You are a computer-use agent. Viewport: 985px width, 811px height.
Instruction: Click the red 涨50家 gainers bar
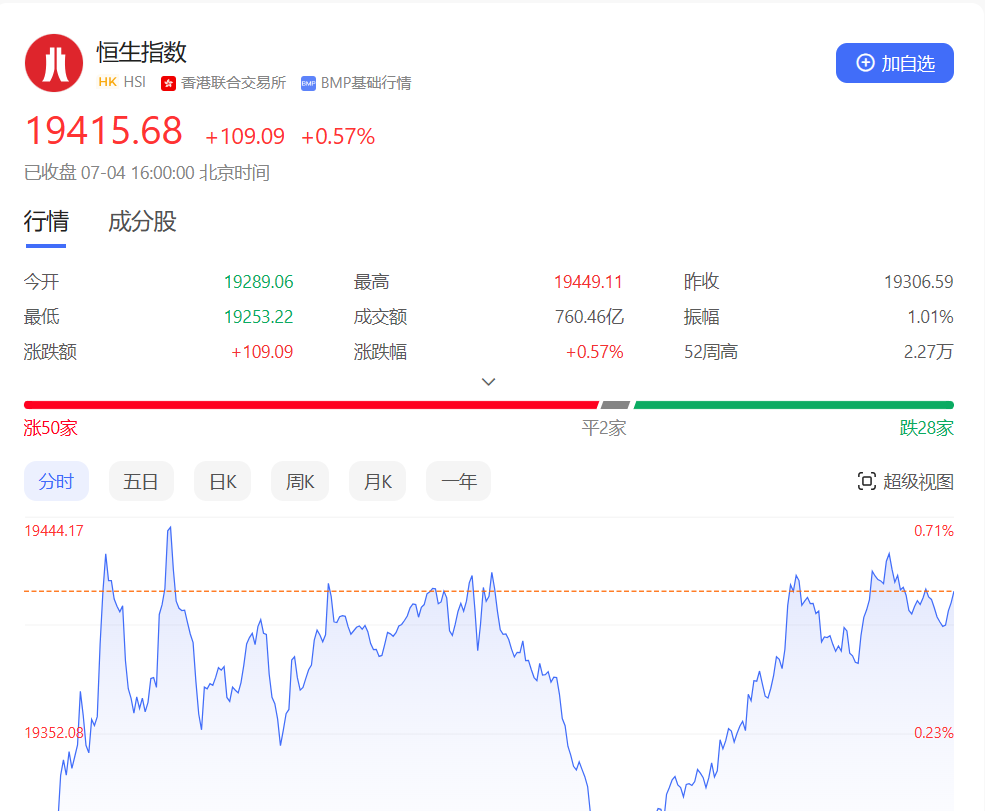(312, 405)
